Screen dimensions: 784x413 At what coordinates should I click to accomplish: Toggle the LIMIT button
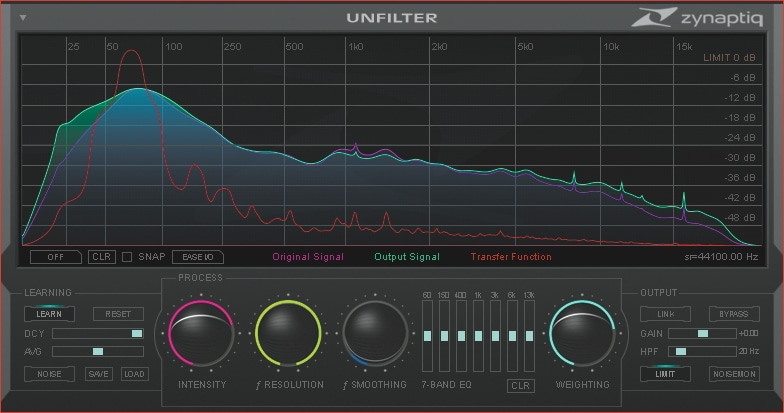(666, 374)
